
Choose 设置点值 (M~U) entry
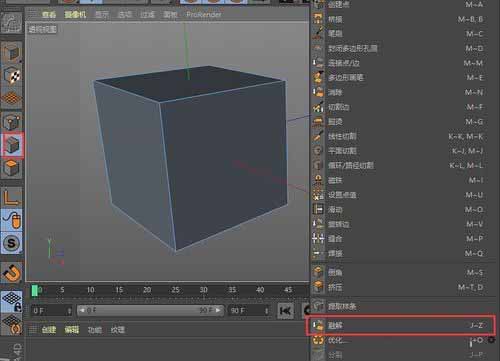[404, 195]
